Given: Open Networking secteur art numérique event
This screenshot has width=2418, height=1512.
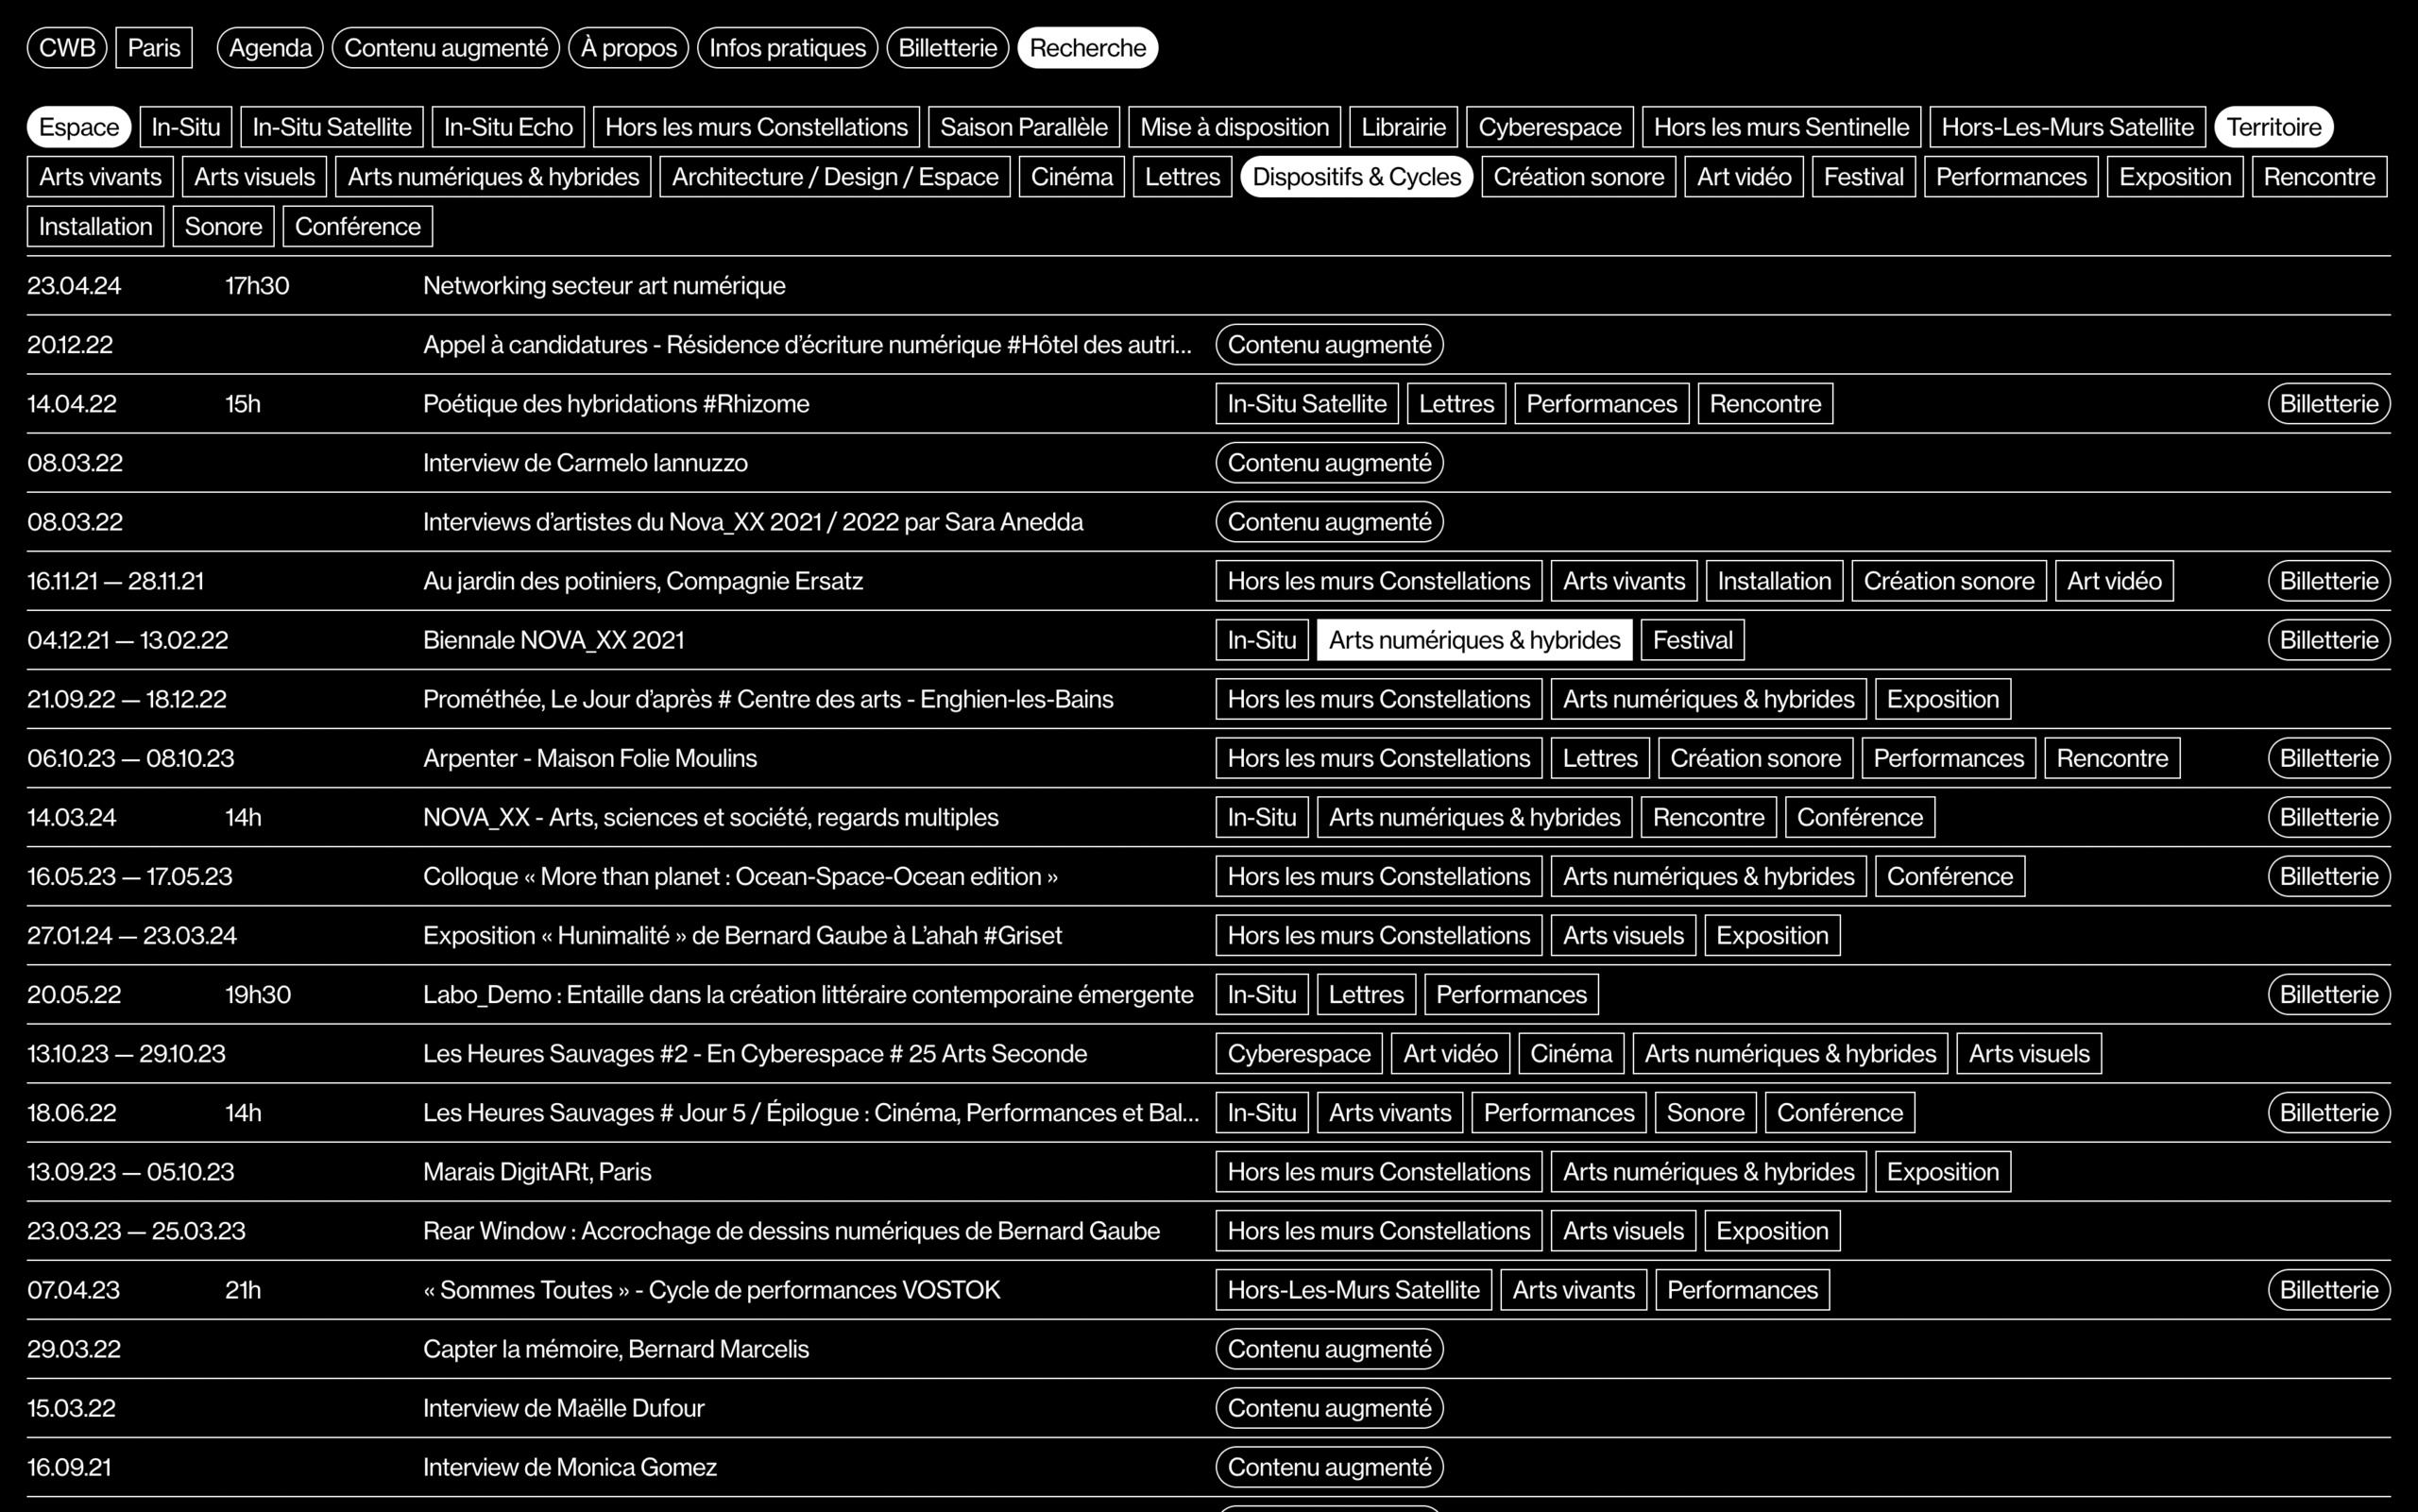Looking at the screenshot, I should coord(604,286).
